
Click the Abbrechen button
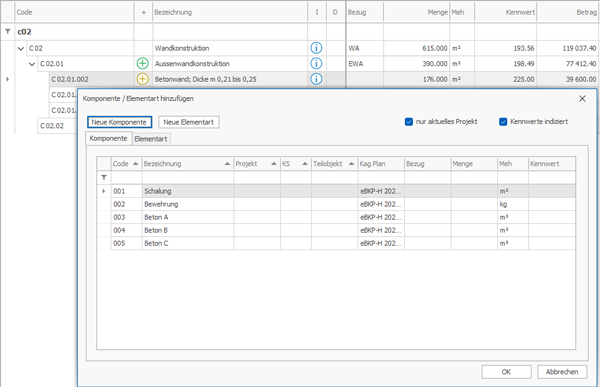pyautogui.click(x=562, y=372)
